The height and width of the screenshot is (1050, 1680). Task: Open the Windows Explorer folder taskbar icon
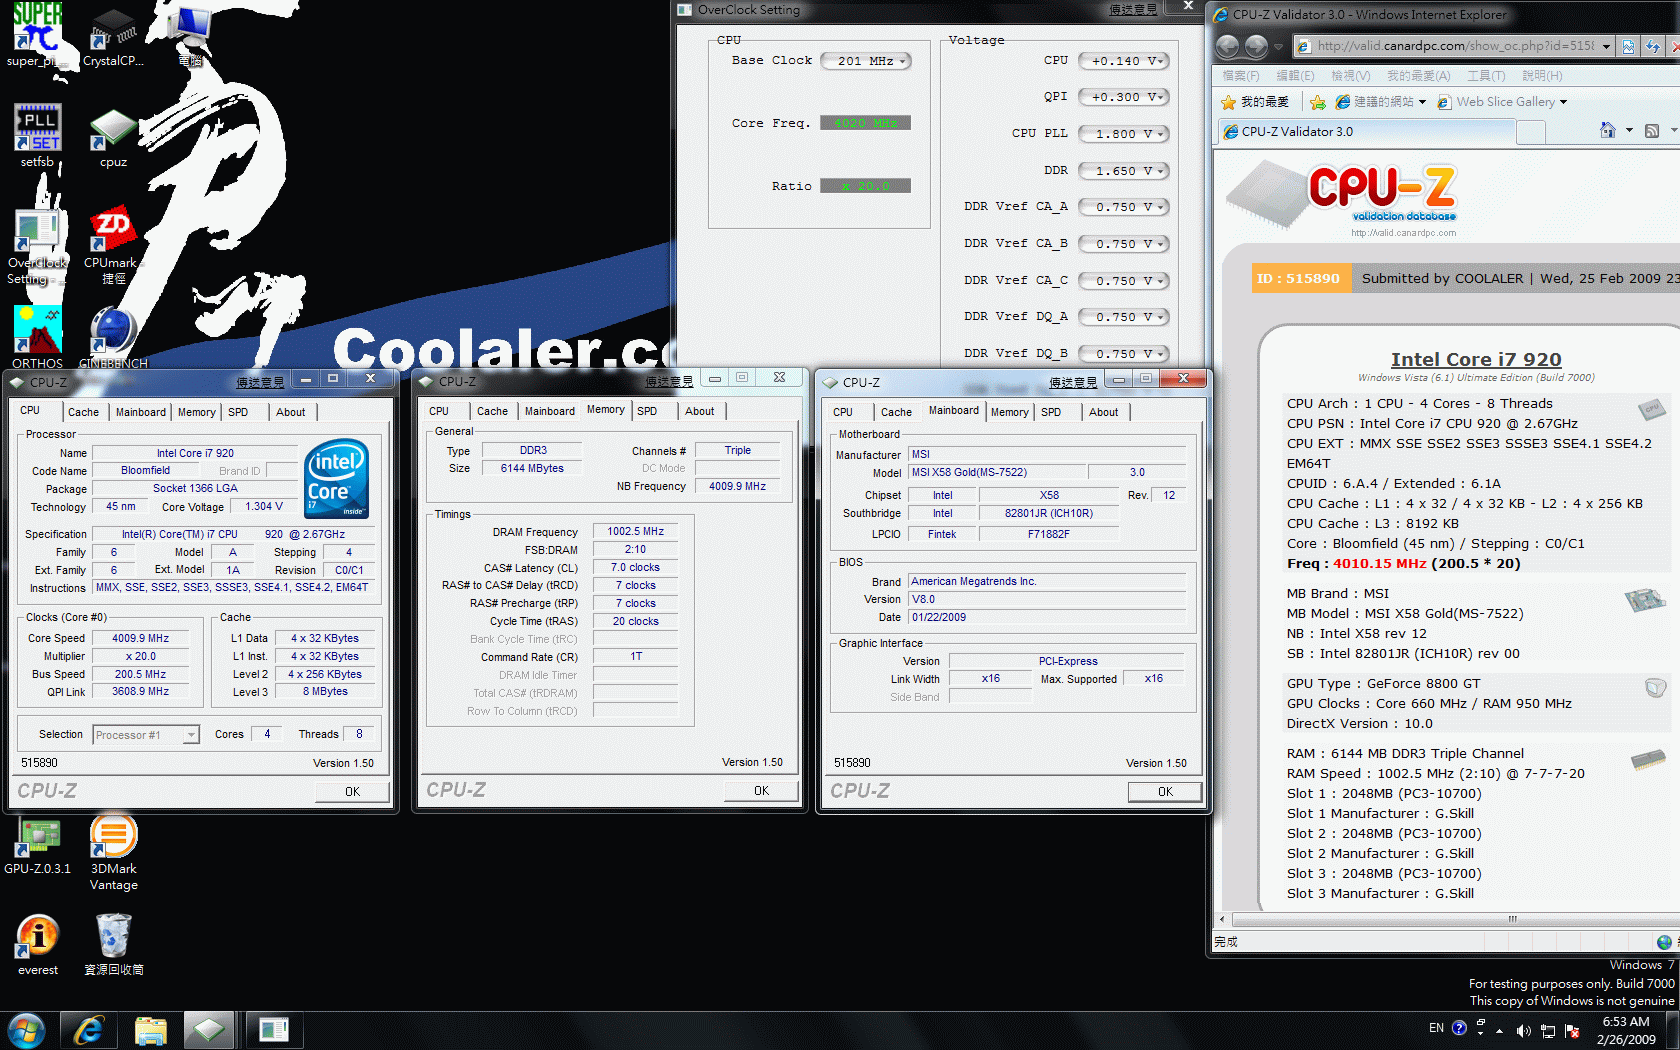(x=150, y=1030)
